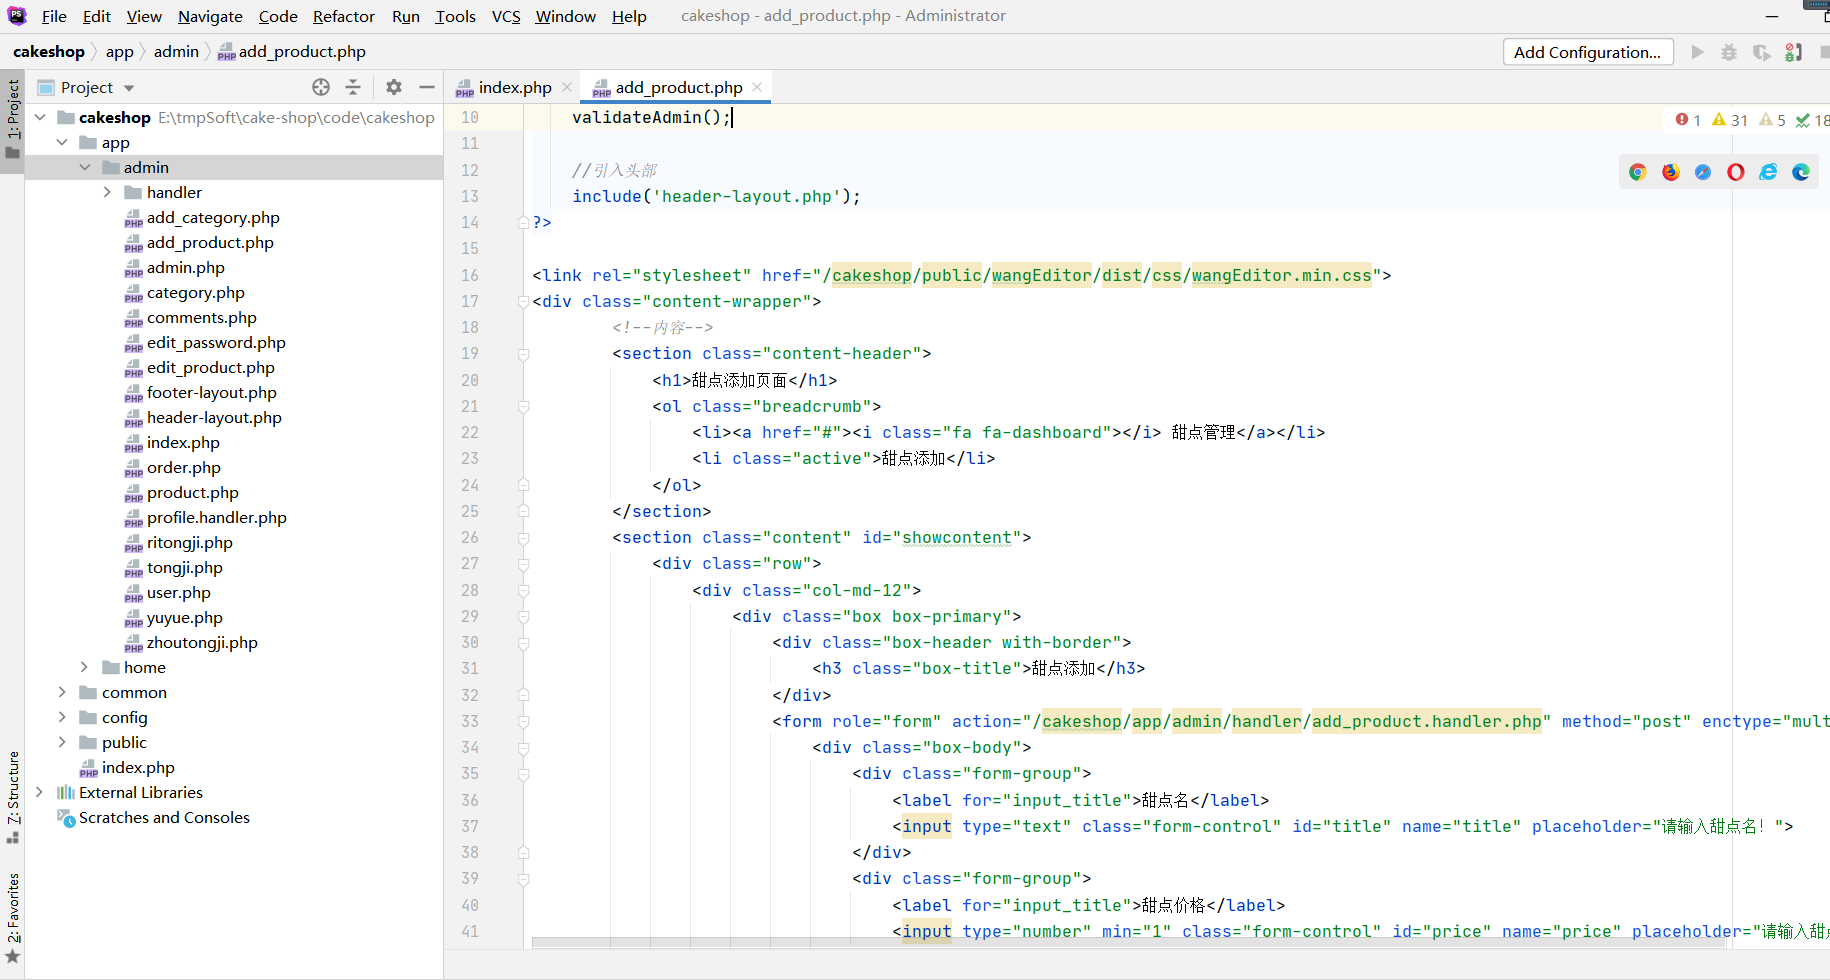The width and height of the screenshot is (1830, 980).
Task: Expand the home folder
Action: point(84,667)
